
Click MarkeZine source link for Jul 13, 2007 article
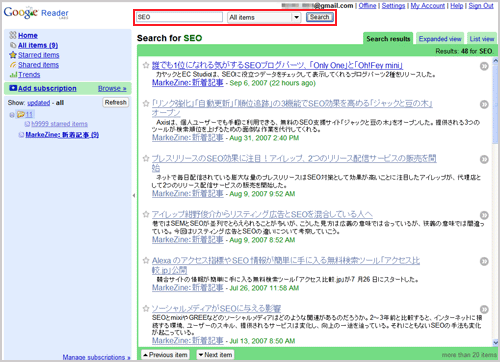pyautogui.click(x=188, y=341)
